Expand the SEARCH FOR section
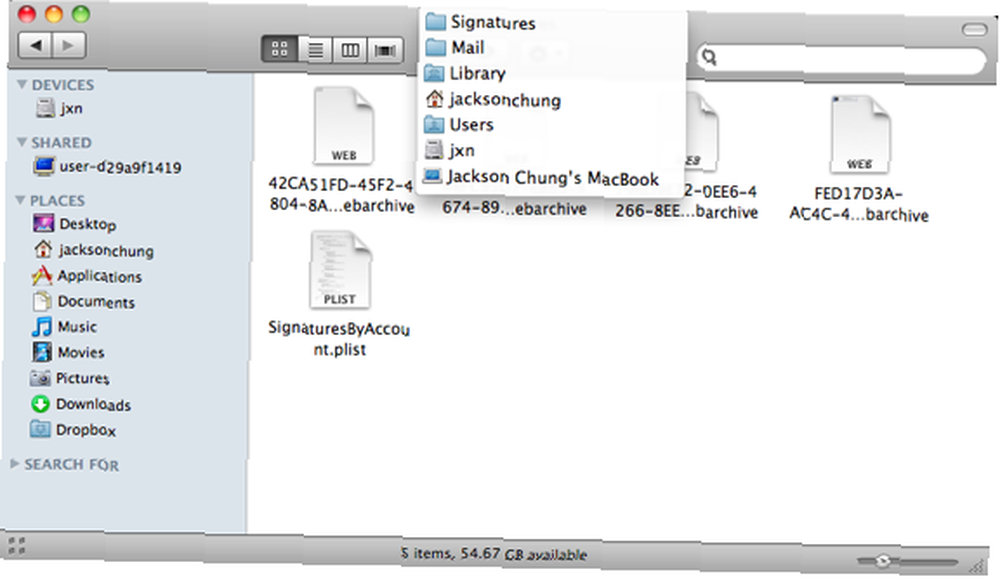The image size is (1000, 579). coord(15,464)
